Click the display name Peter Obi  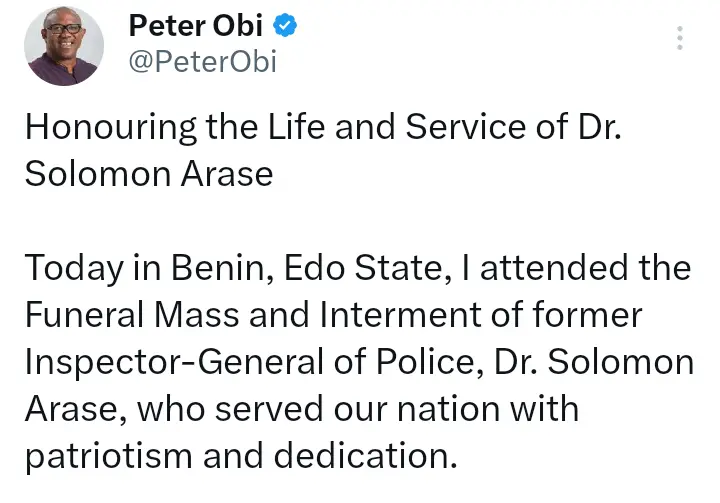coord(195,28)
